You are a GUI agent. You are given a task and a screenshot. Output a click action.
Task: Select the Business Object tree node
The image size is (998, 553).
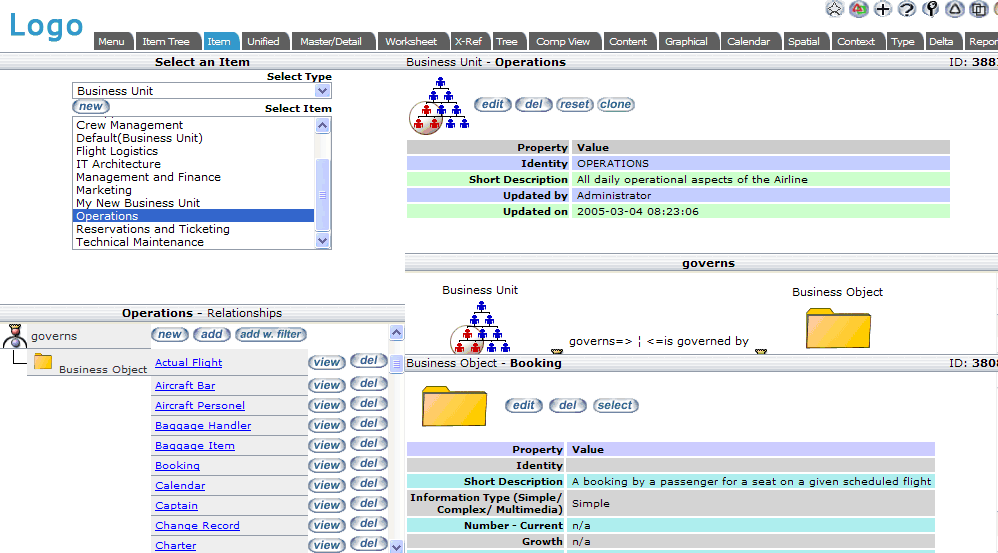coord(102,369)
